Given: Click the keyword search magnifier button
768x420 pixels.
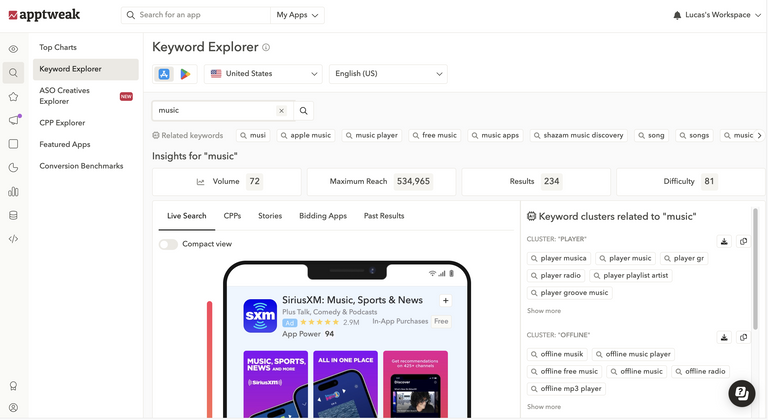Looking at the screenshot, I should pyautogui.click(x=304, y=111).
